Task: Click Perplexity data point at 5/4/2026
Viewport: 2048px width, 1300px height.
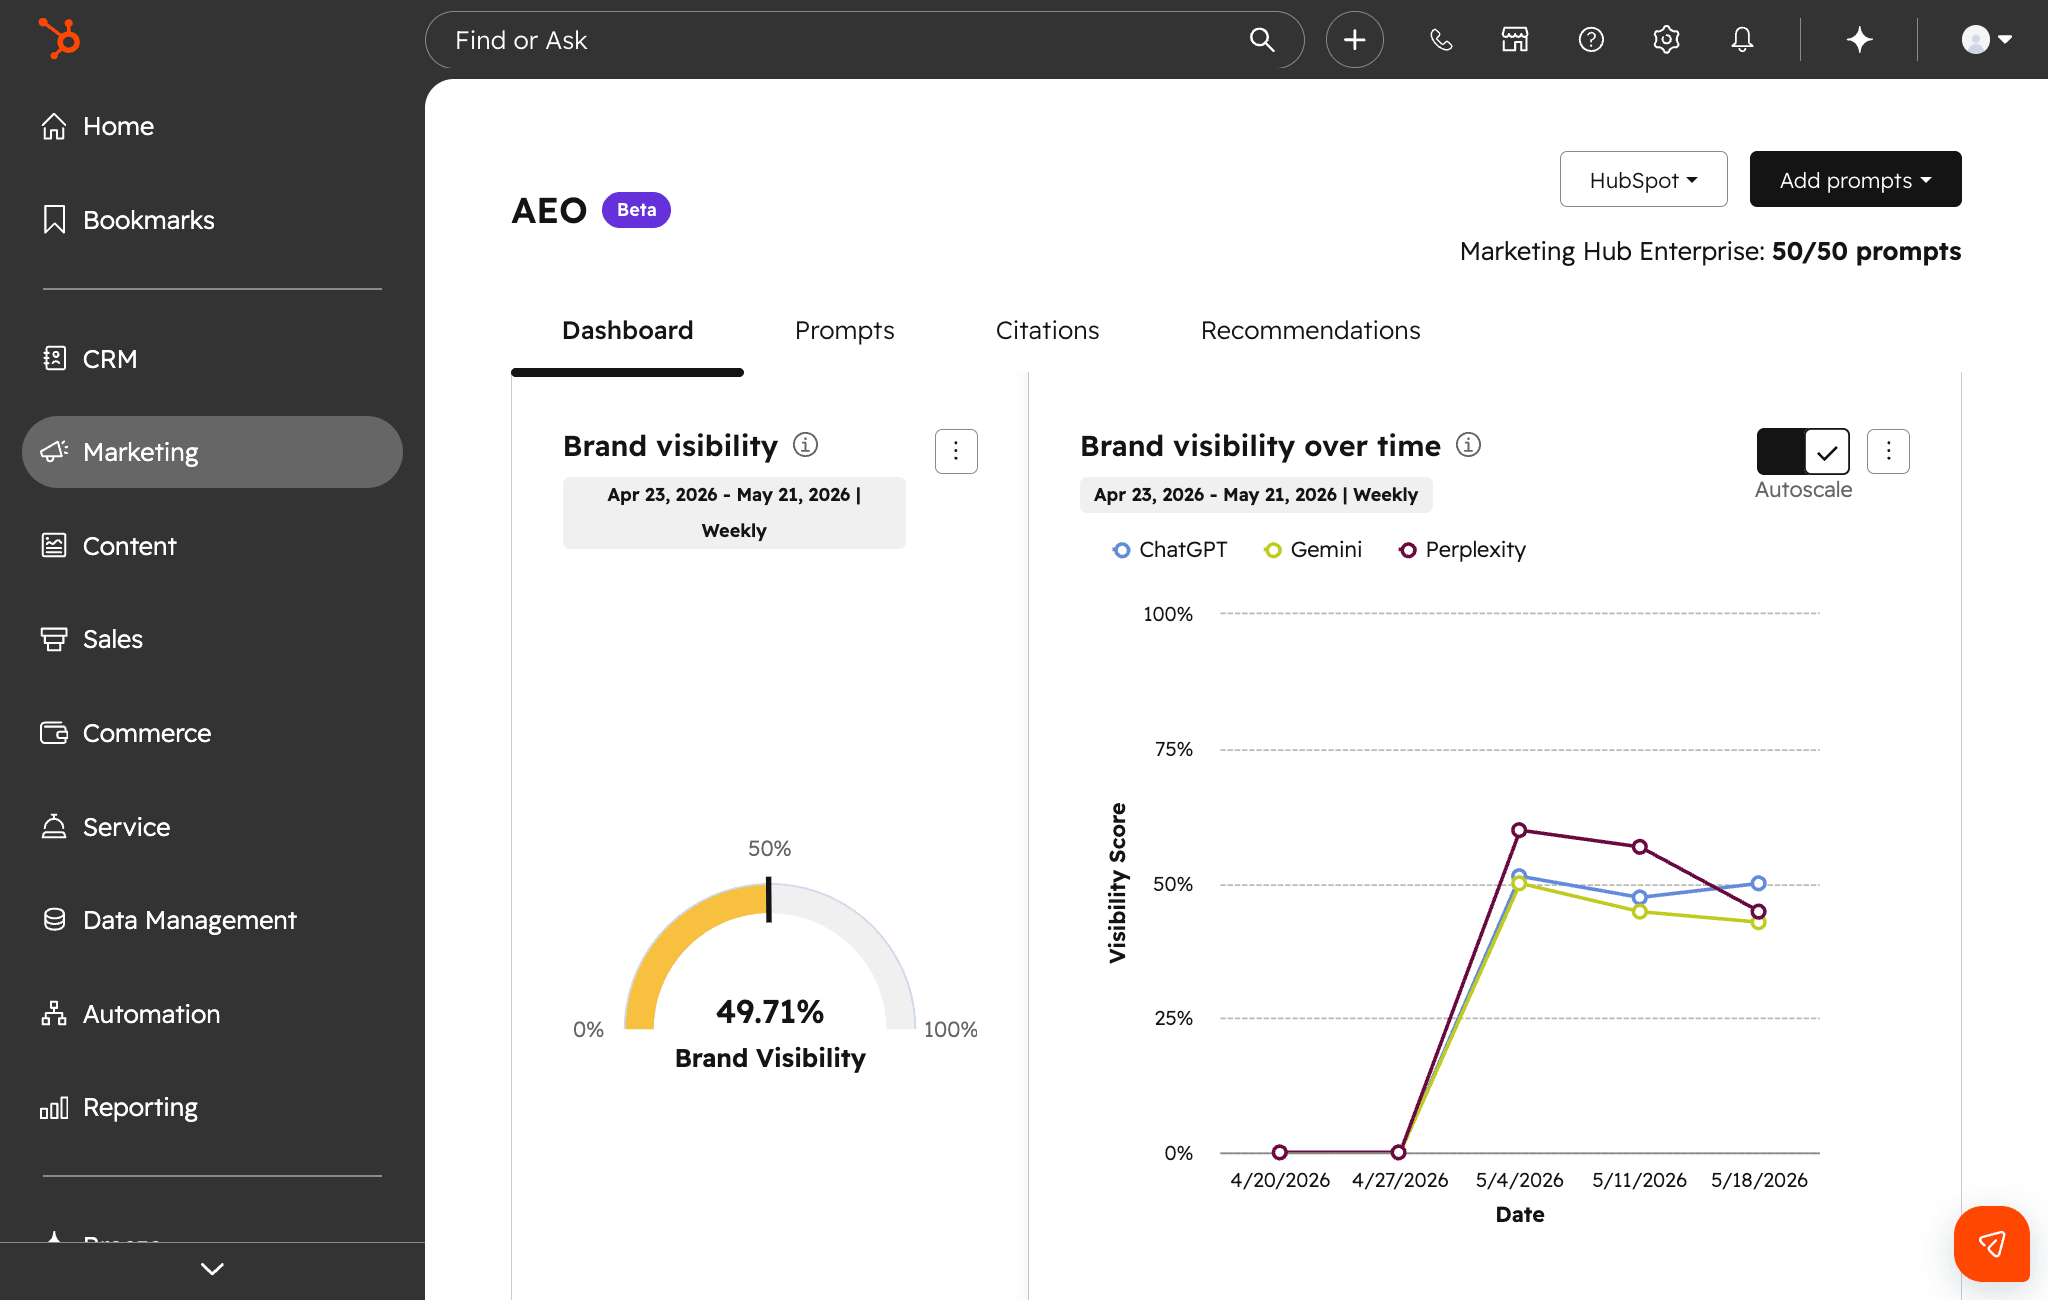Action: 1519,830
